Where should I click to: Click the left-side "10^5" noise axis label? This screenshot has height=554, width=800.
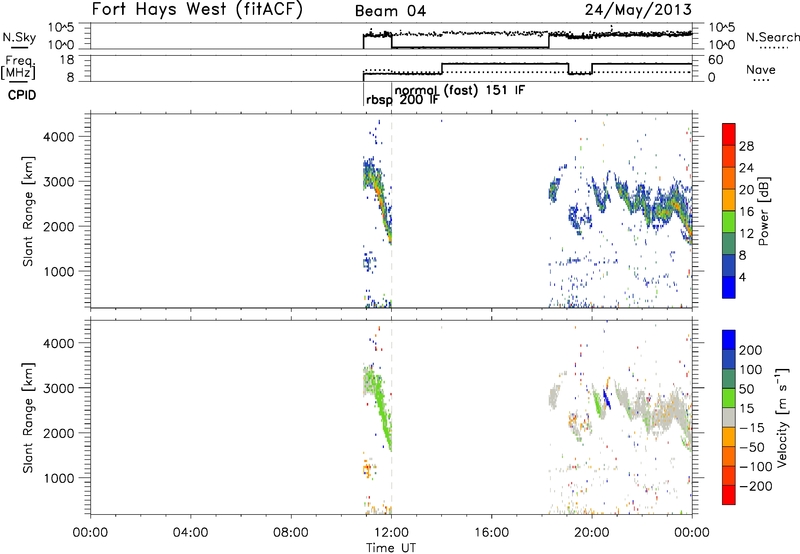[61, 28]
